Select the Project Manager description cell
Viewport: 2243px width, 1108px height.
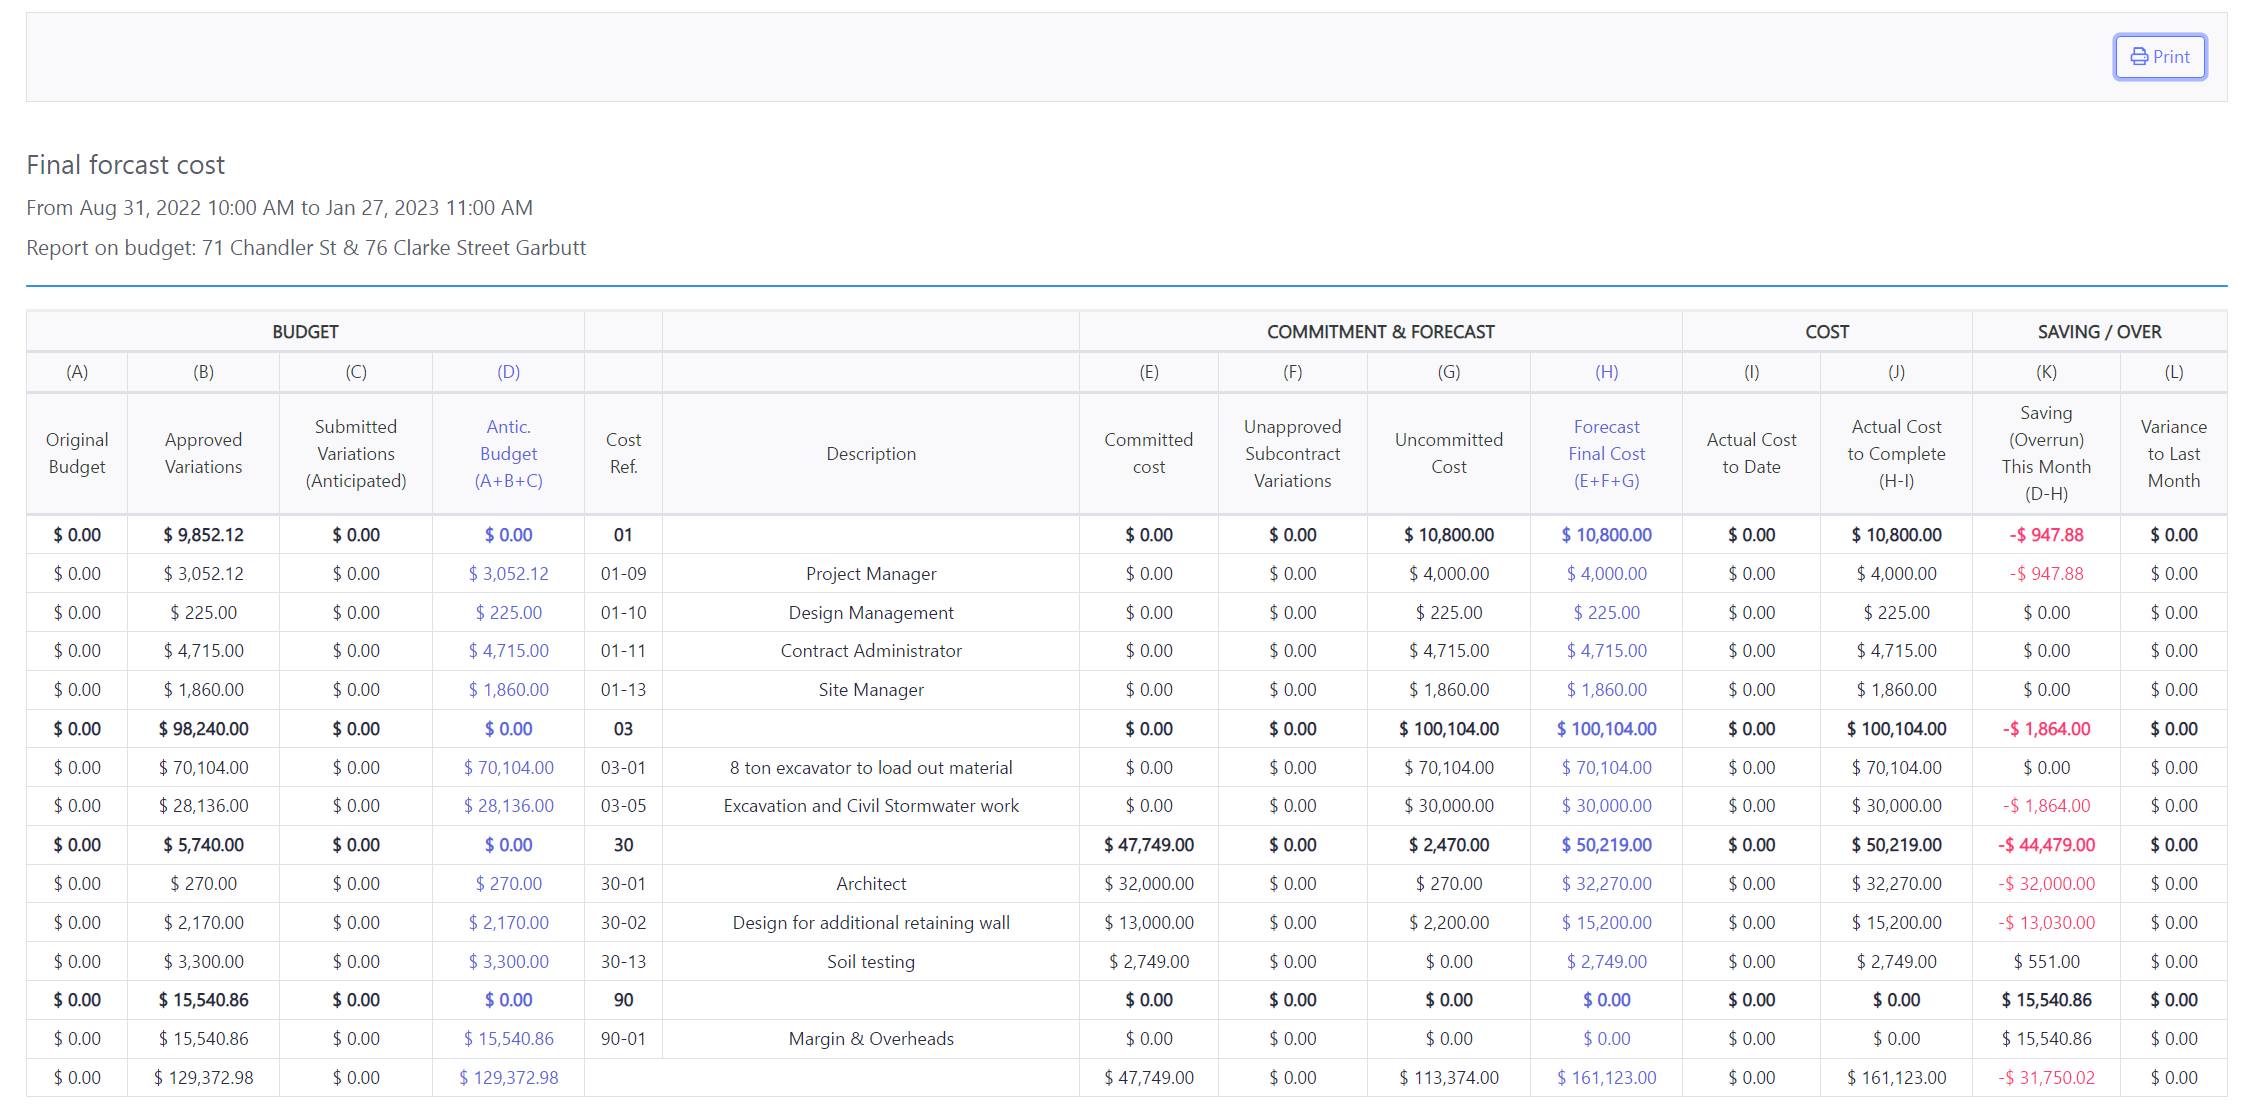tap(870, 574)
